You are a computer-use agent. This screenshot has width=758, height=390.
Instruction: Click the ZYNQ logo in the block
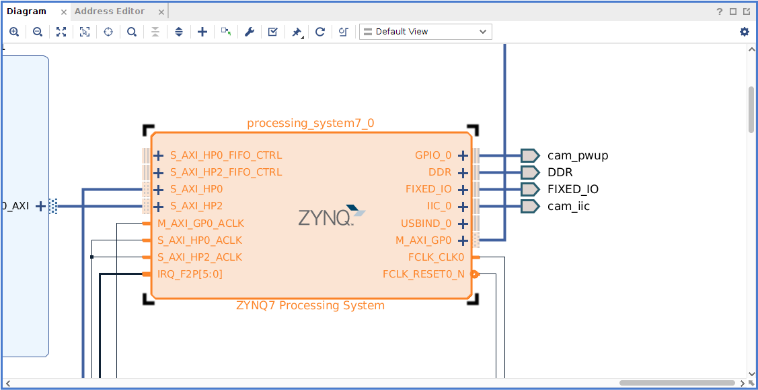(x=331, y=216)
